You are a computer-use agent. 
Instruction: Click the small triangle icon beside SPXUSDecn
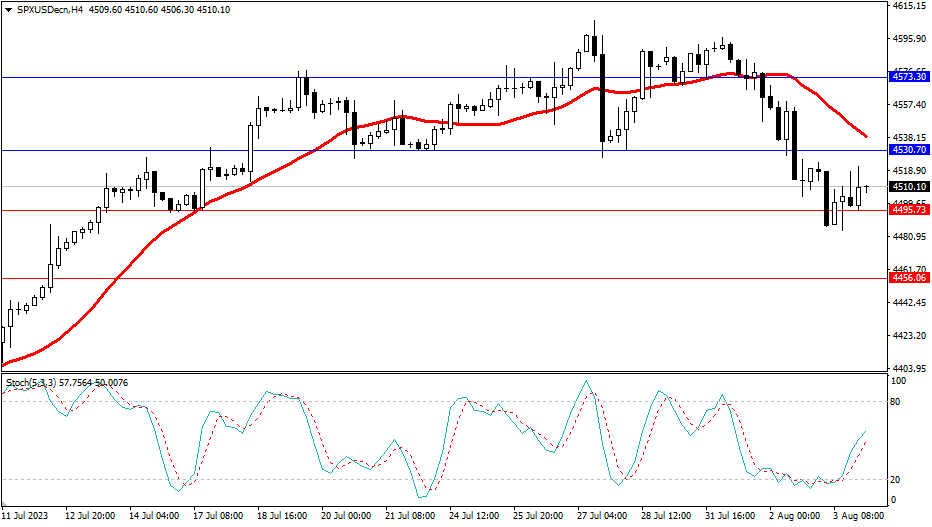(9, 9)
